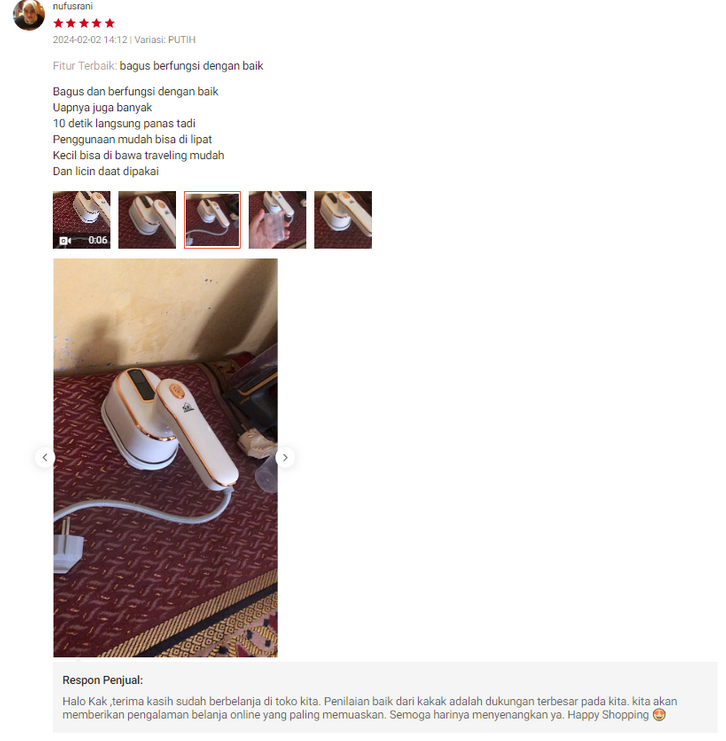Click the large steamer review photo
Viewport: 726px width, 741px height.
(165, 457)
